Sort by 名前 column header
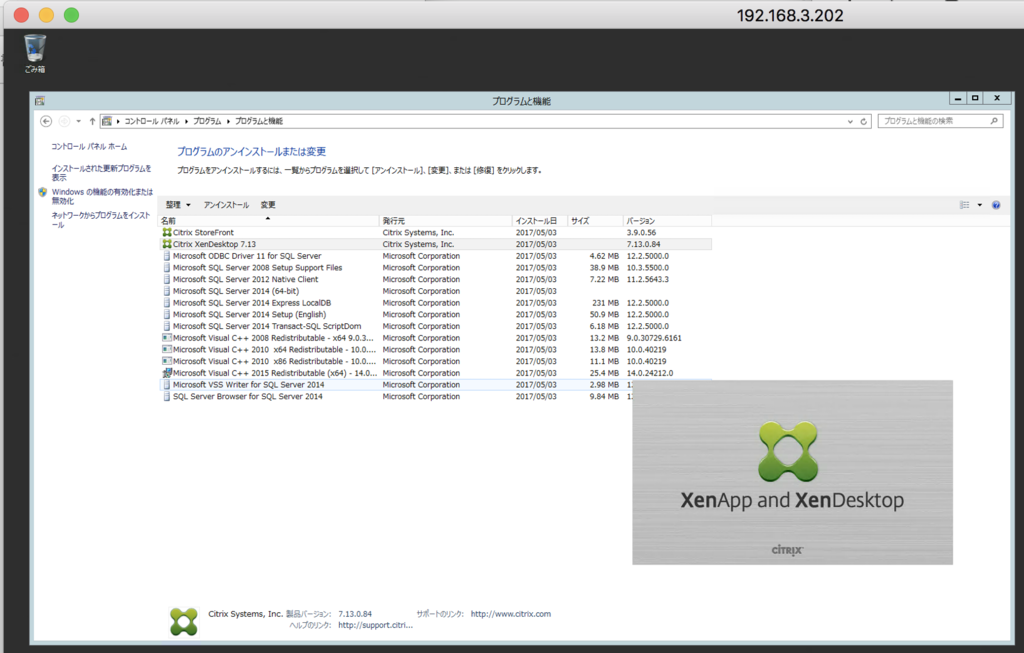 click(x=268, y=221)
